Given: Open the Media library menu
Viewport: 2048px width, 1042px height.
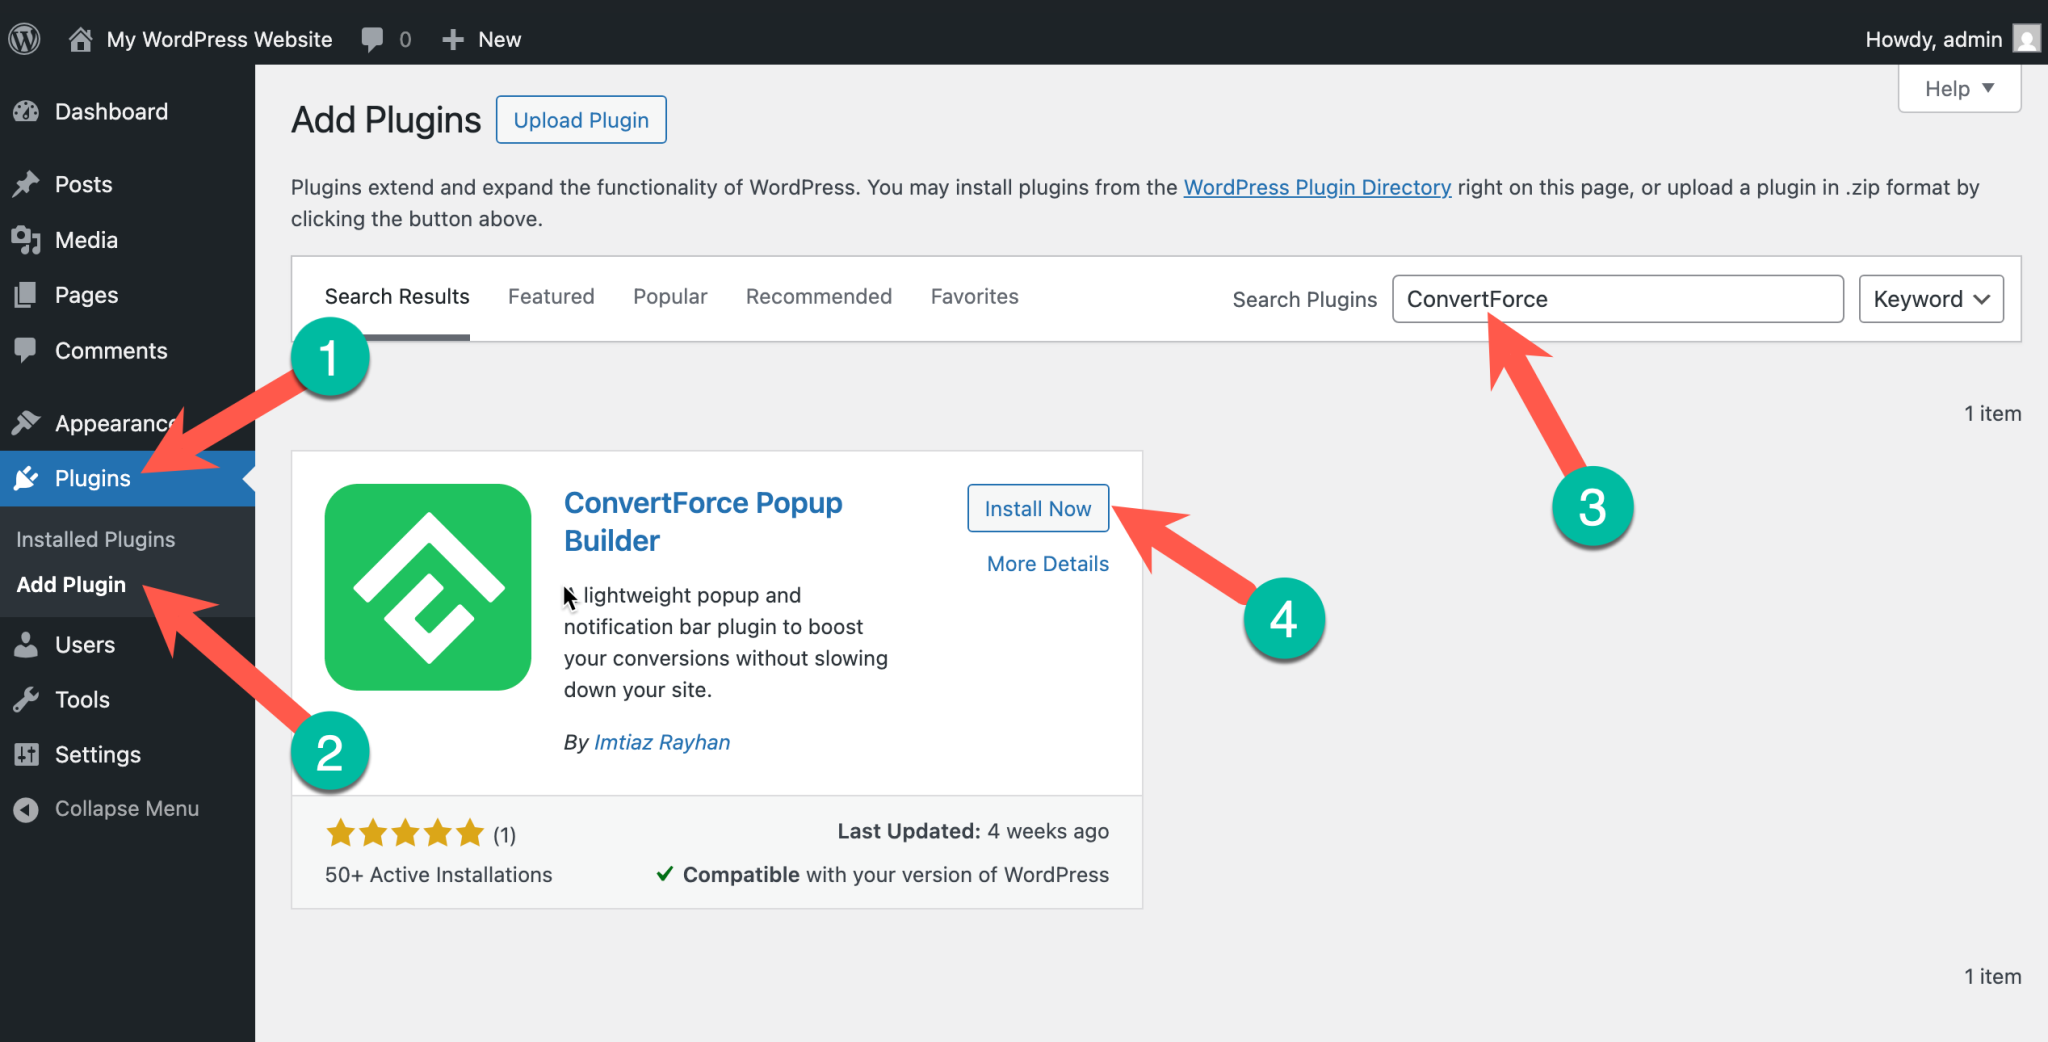Looking at the screenshot, I should (x=86, y=240).
